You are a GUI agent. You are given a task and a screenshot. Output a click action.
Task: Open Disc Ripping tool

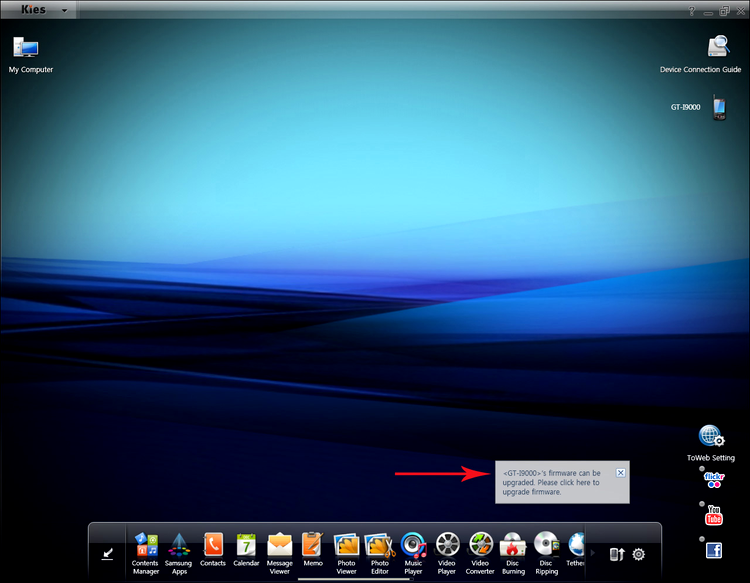coord(547,545)
